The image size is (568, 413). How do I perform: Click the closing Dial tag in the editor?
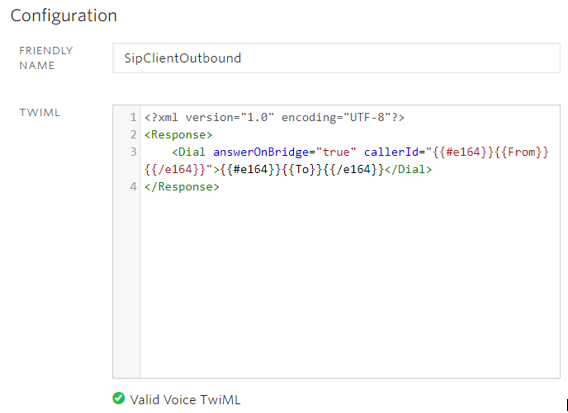(408, 170)
